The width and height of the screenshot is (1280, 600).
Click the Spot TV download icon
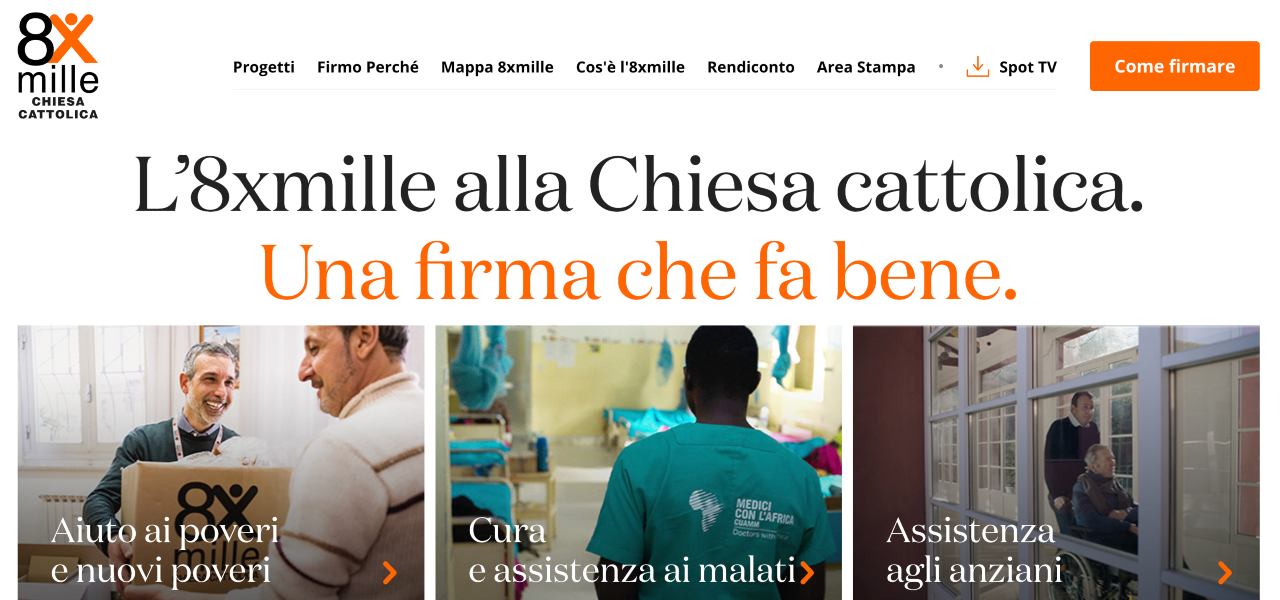977,67
